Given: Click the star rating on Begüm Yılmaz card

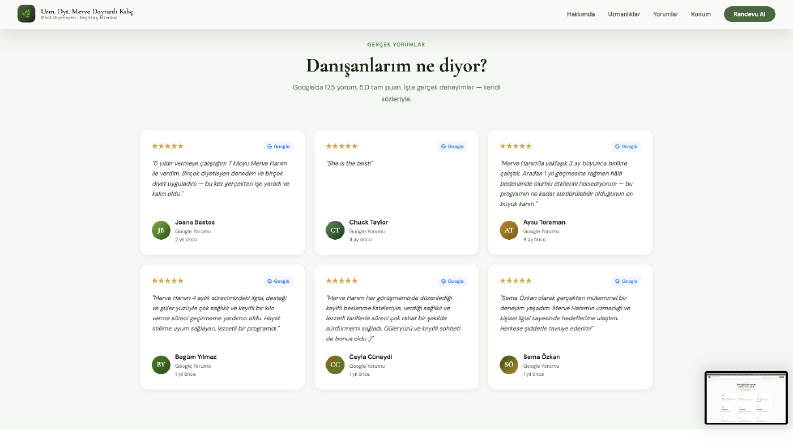Looking at the screenshot, I should point(167,281).
